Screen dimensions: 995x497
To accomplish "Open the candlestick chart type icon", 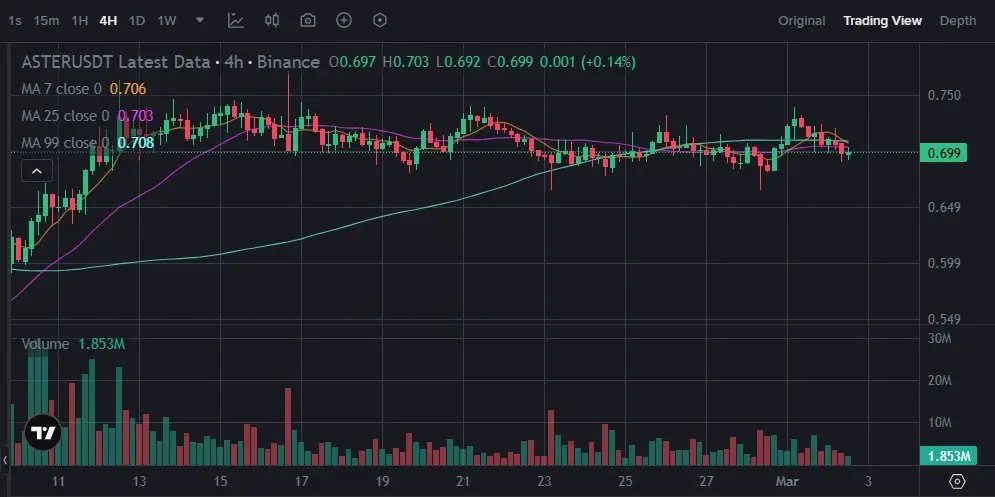I will click(x=272, y=20).
